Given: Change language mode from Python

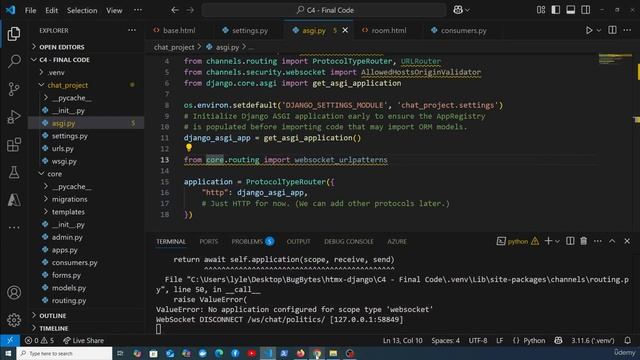Looking at the screenshot, I should pos(534,340).
